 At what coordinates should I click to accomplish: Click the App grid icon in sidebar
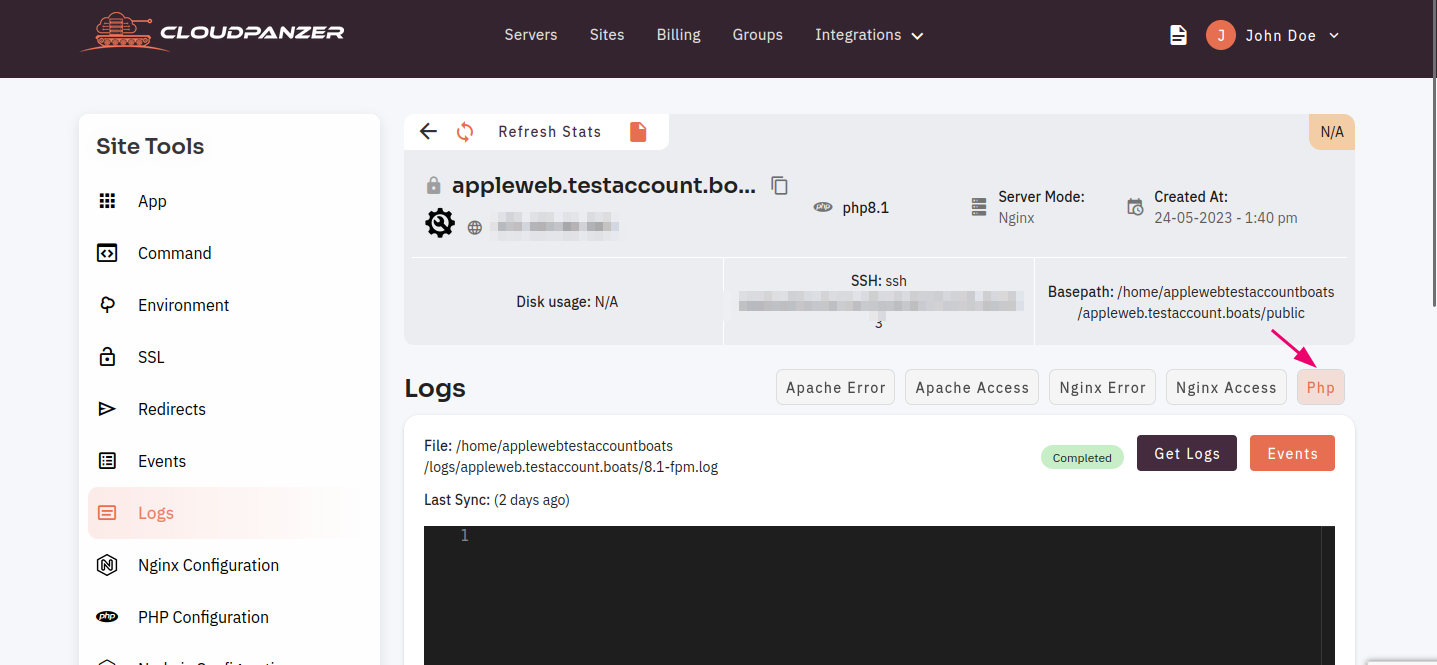pos(107,201)
